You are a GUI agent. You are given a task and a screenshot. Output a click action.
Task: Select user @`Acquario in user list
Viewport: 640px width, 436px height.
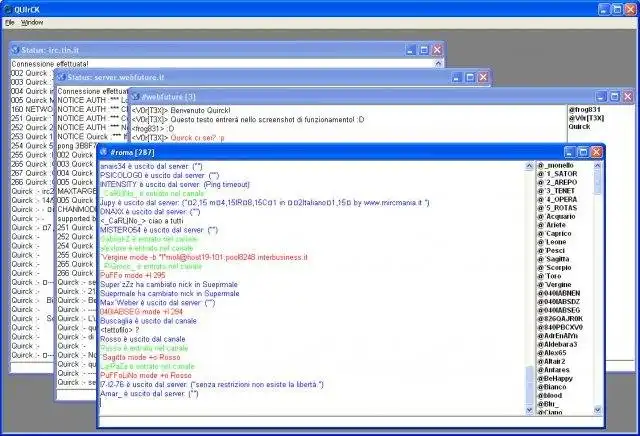pos(556,217)
